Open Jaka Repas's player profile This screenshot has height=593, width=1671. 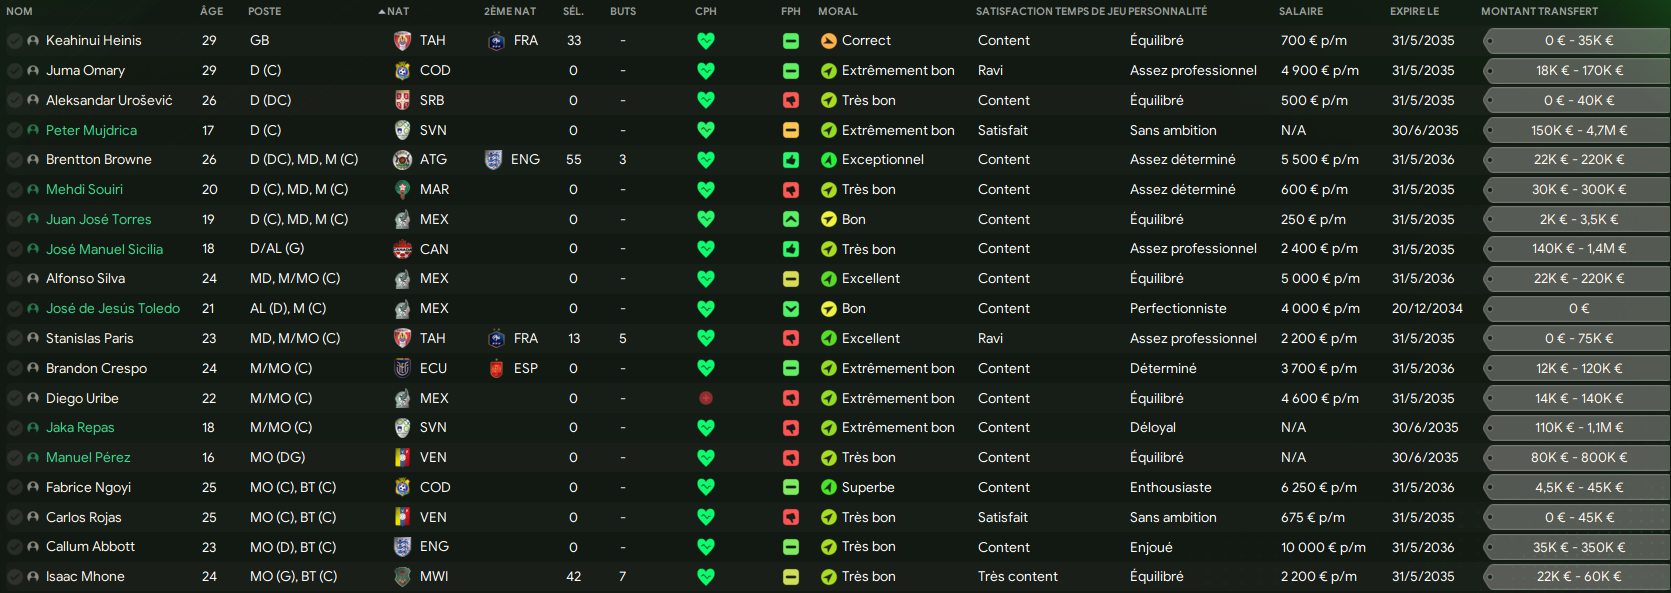pos(80,428)
